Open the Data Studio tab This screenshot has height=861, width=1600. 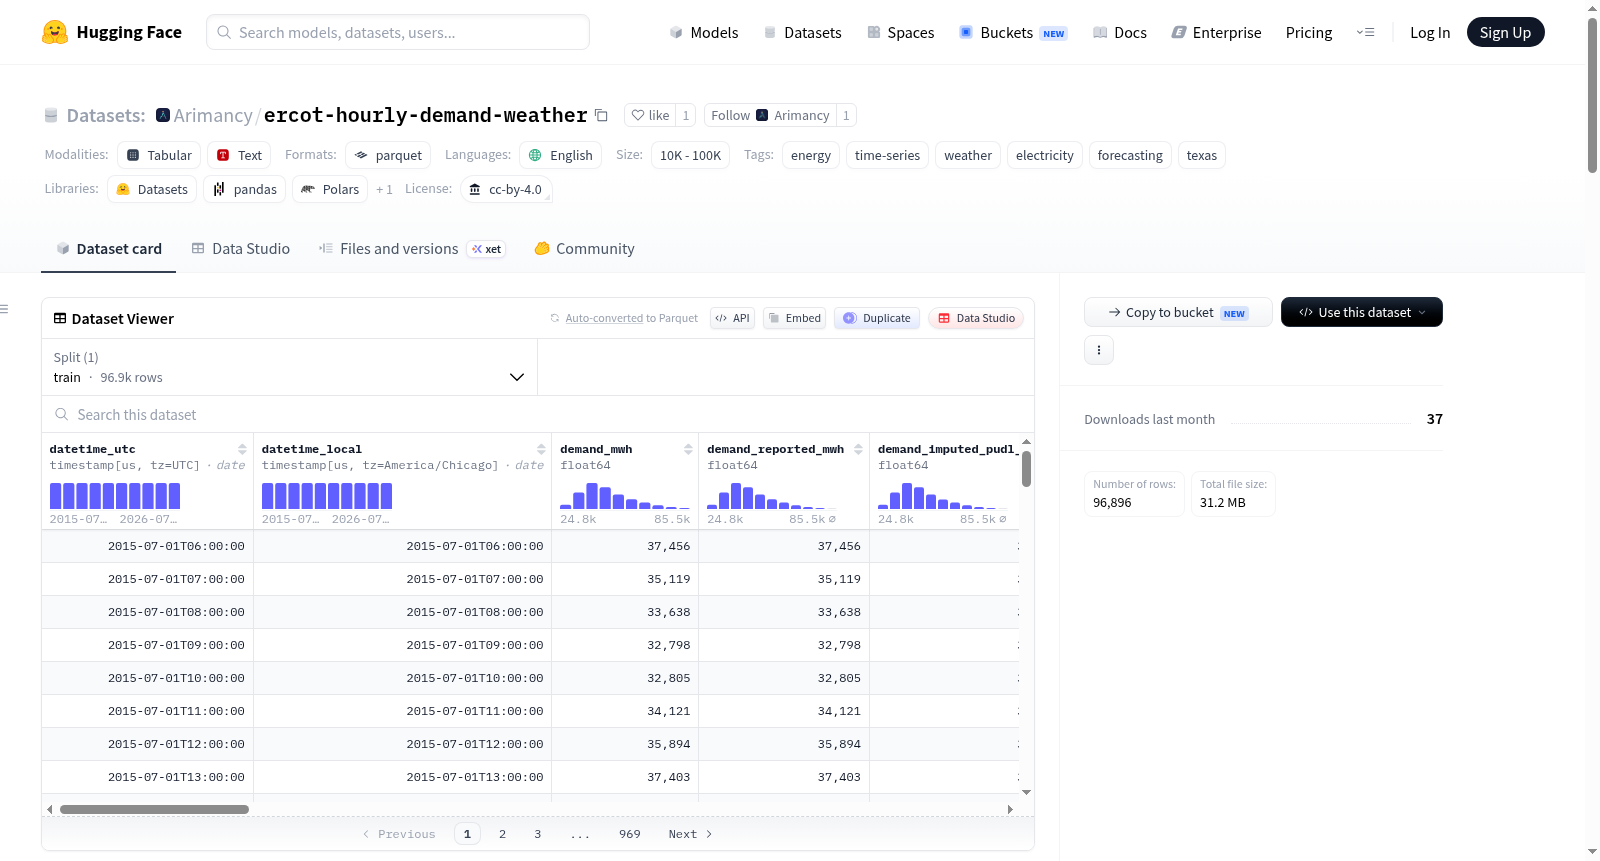[x=240, y=249]
